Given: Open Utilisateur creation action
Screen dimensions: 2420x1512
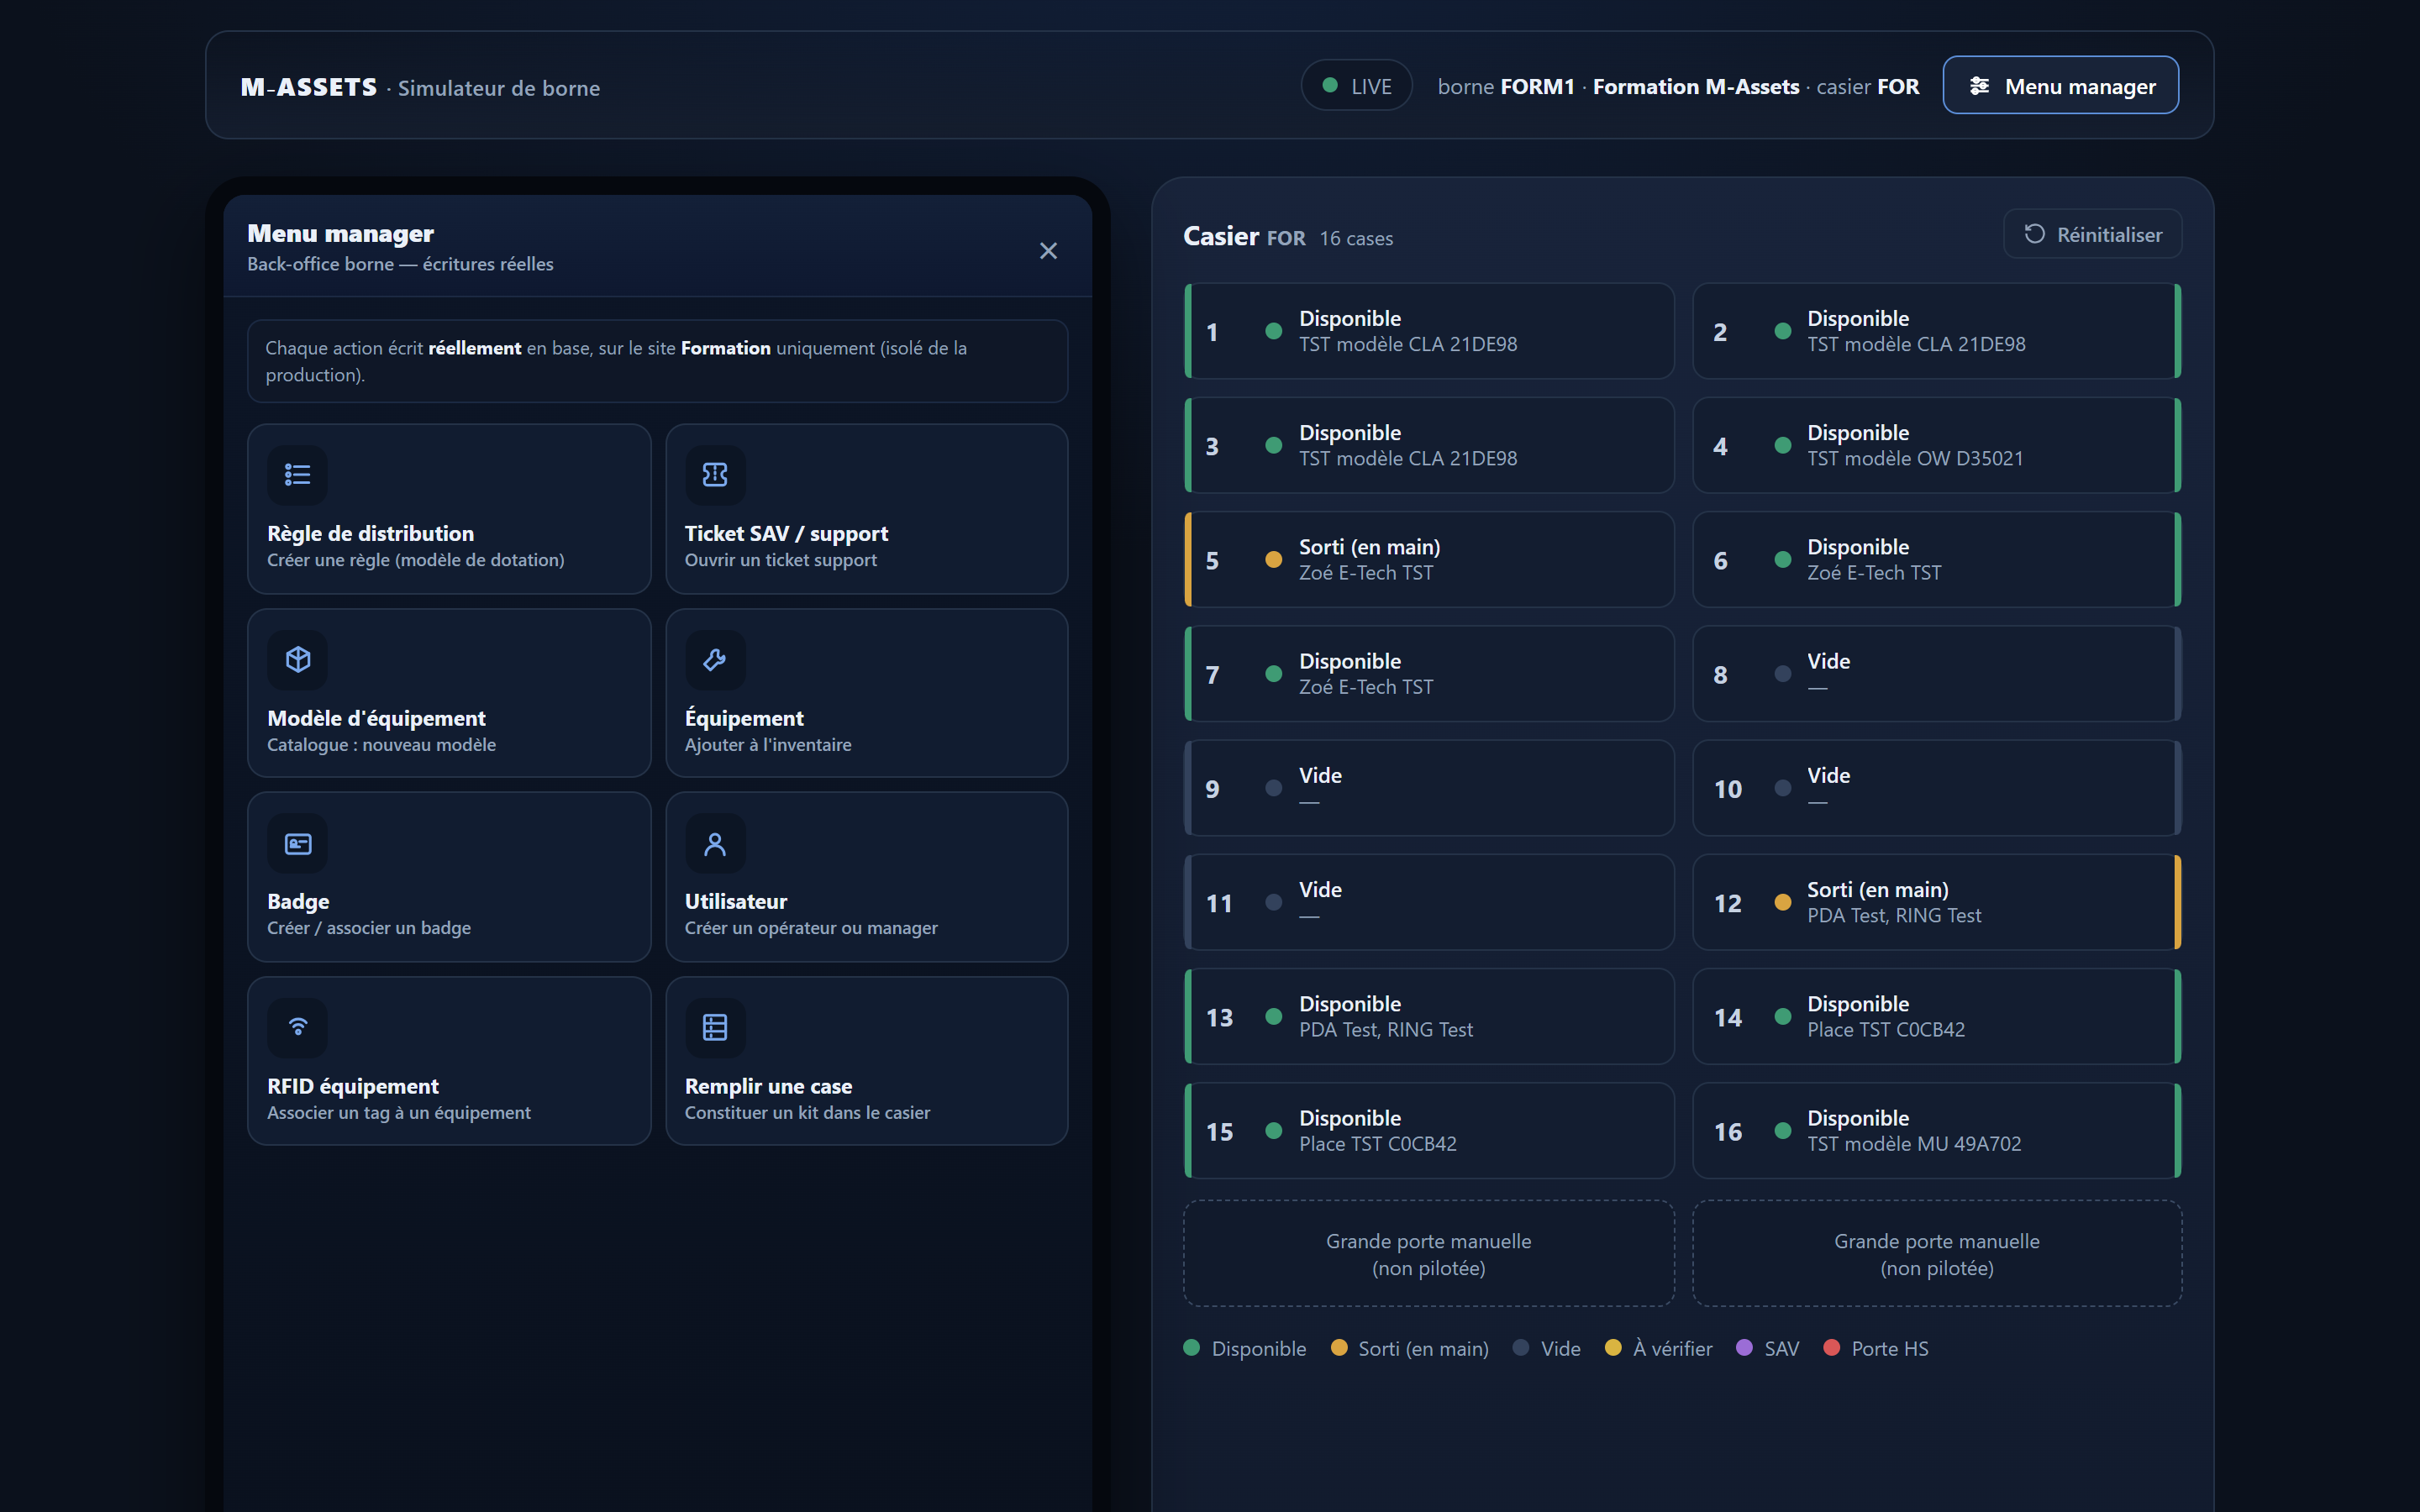Looking at the screenshot, I should [x=867, y=877].
